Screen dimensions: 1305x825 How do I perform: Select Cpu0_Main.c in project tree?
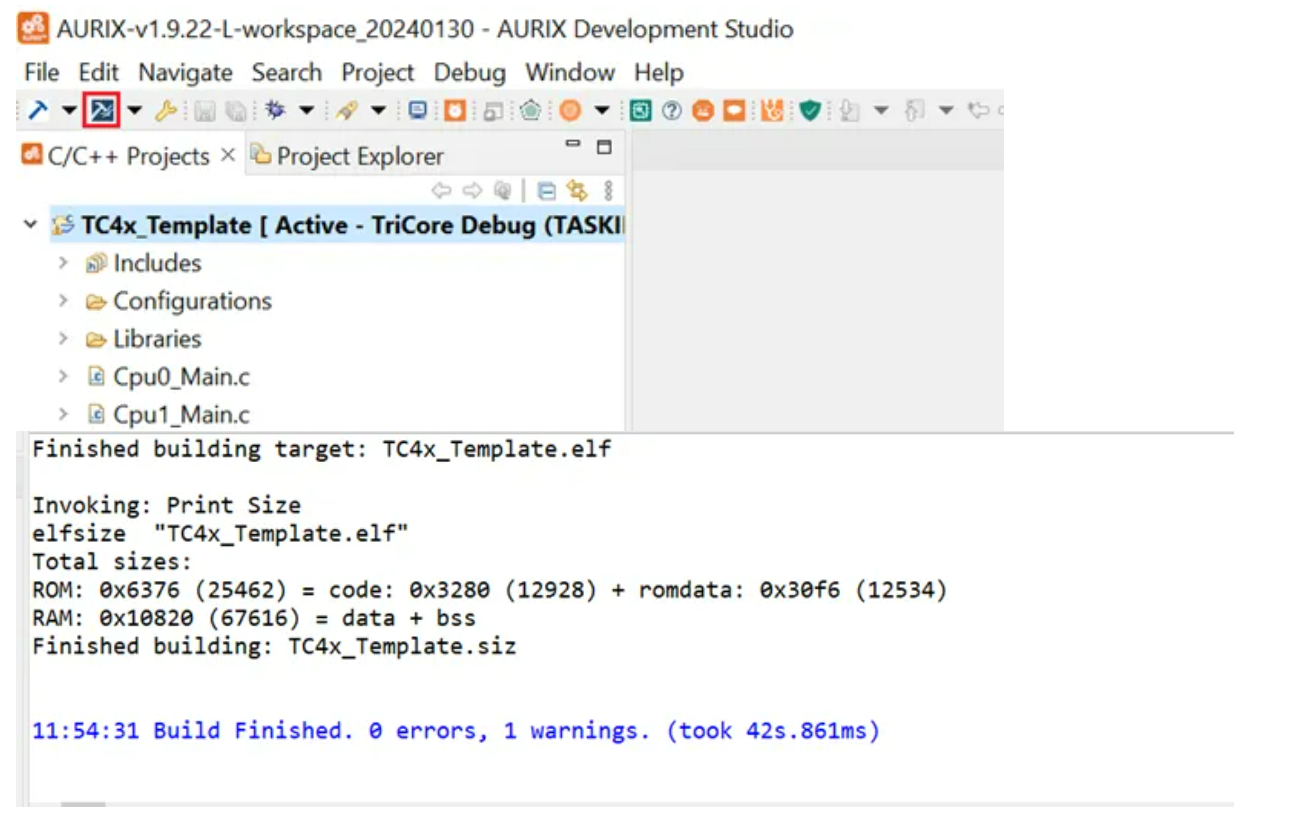(181, 377)
